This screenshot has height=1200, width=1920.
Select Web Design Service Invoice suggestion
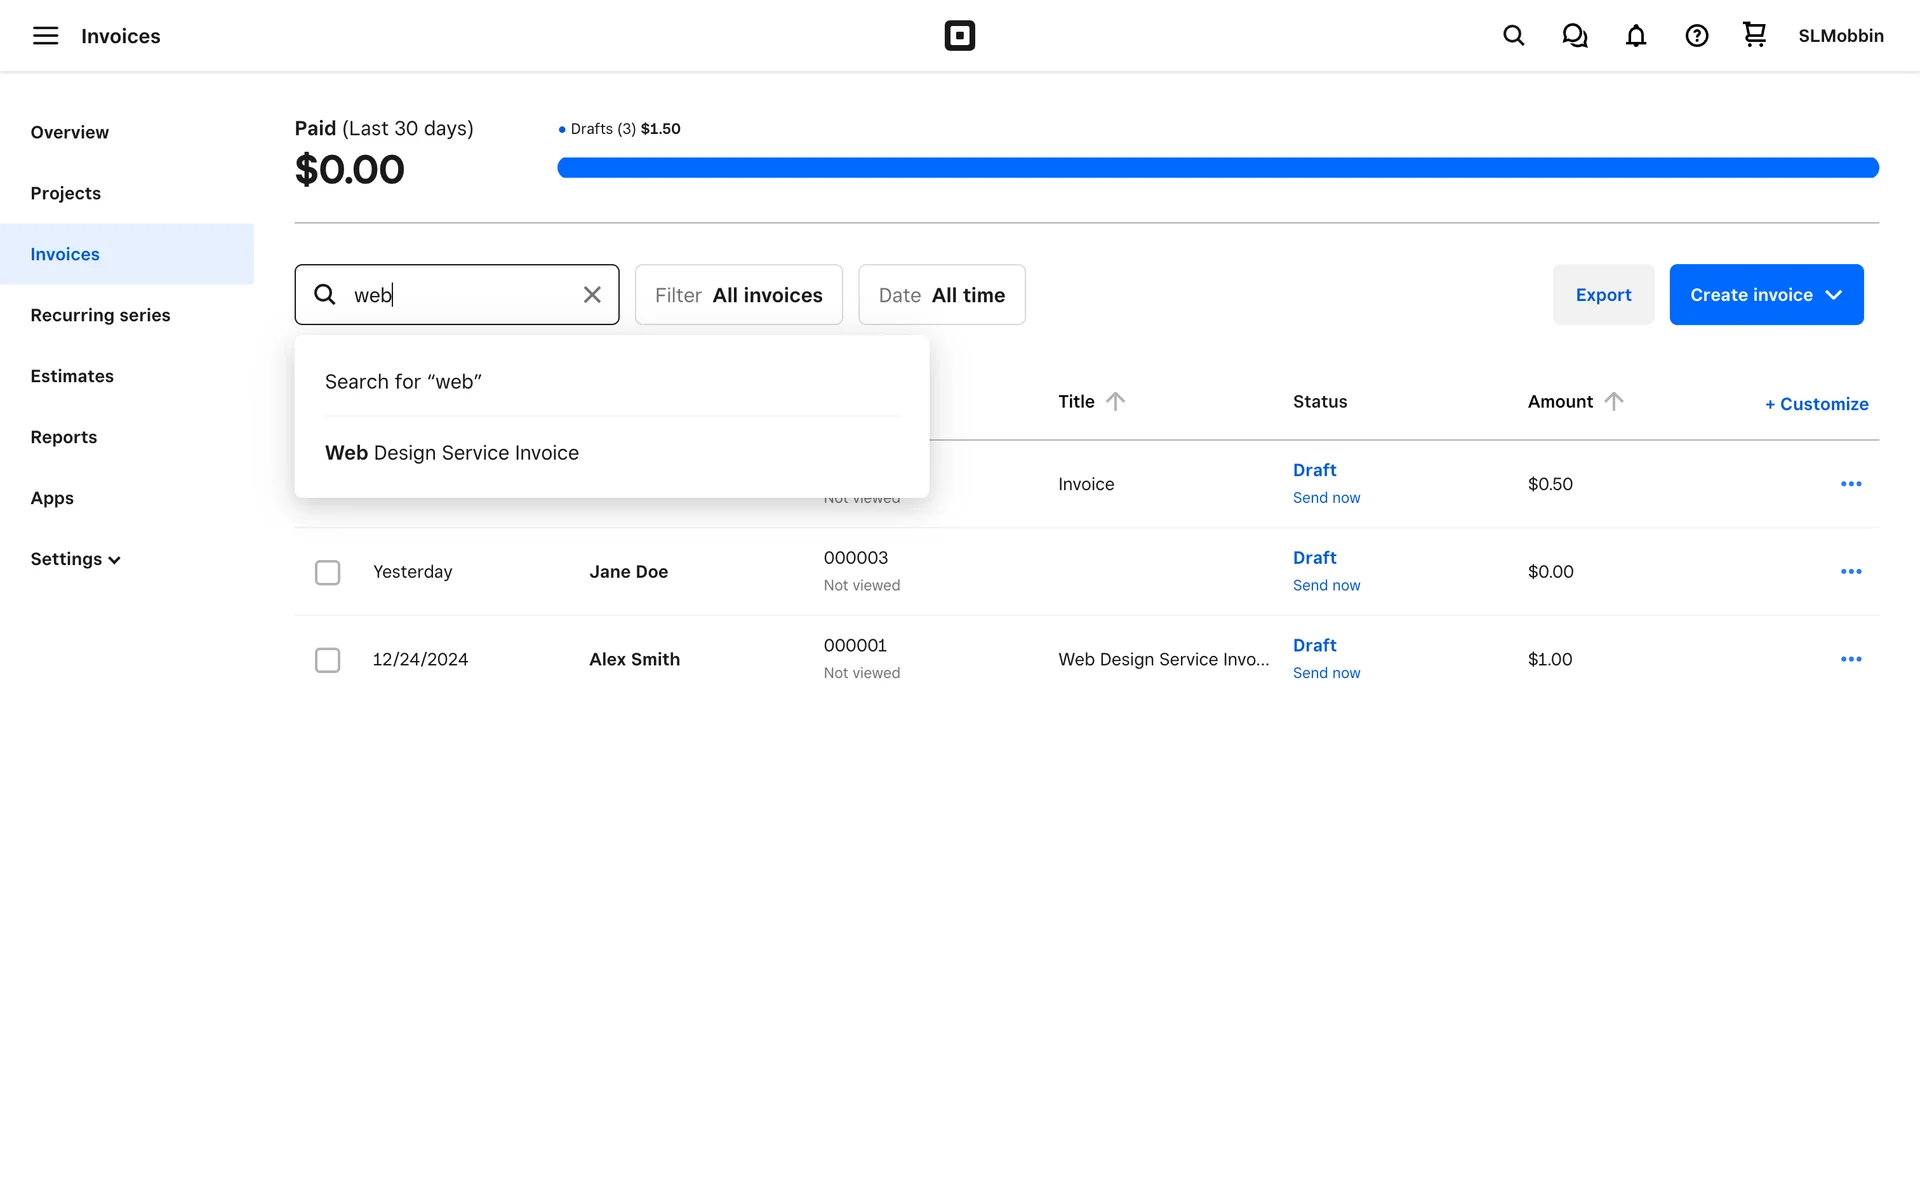click(x=452, y=453)
